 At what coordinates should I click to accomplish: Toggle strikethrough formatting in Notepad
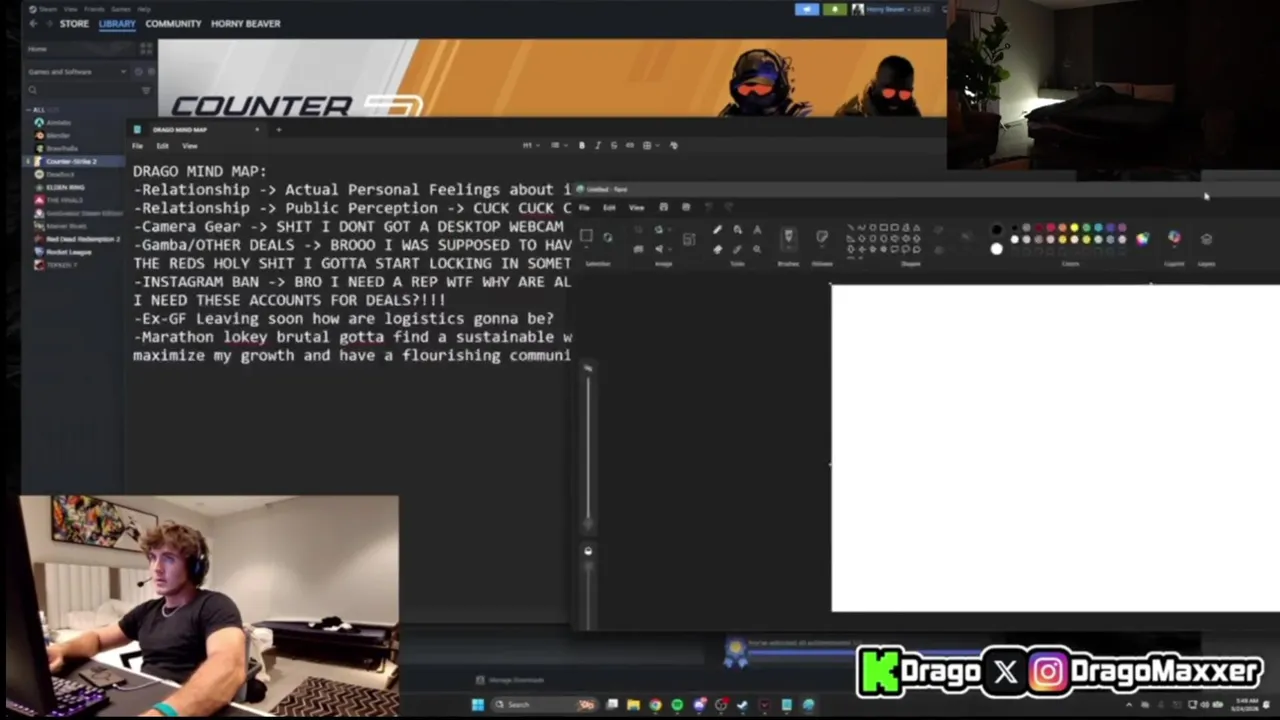tap(614, 145)
